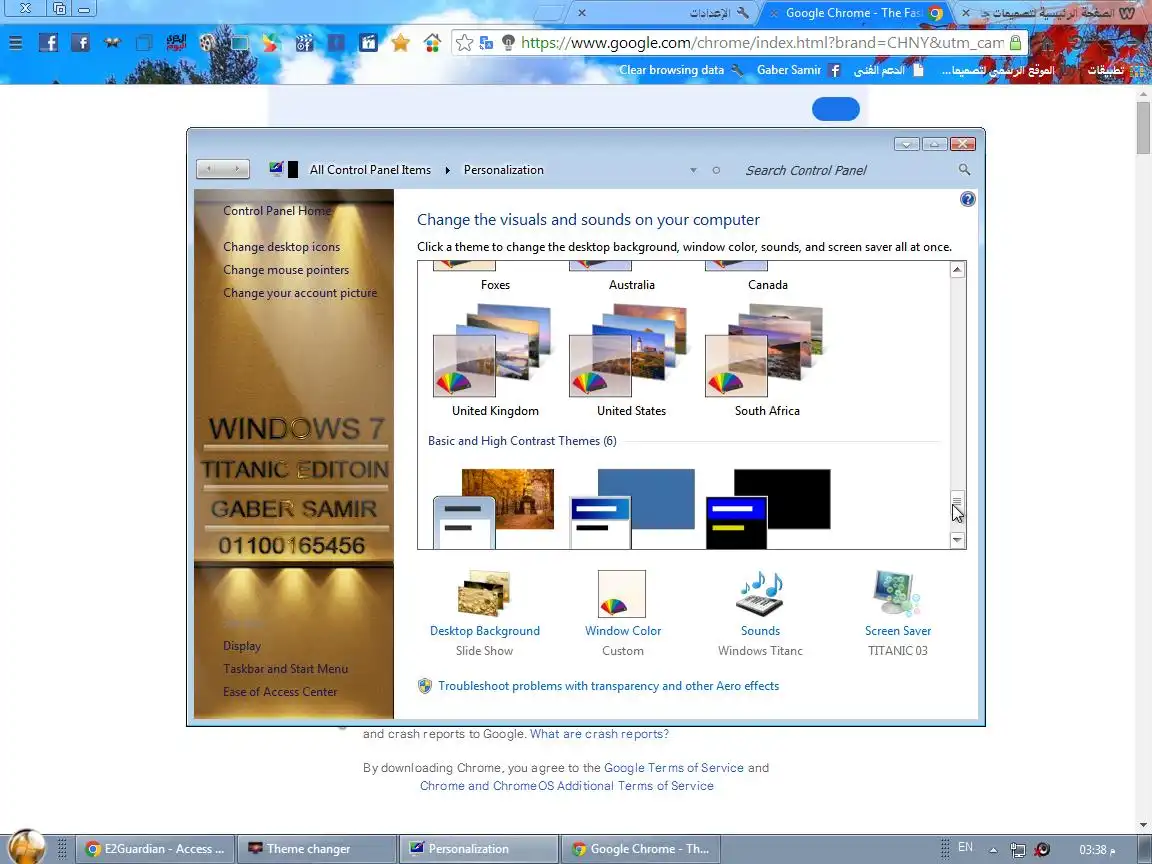This screenshot has height=864, width=1152.
Task: Click the clock in the taskbar
Action: click(1098, 850)
